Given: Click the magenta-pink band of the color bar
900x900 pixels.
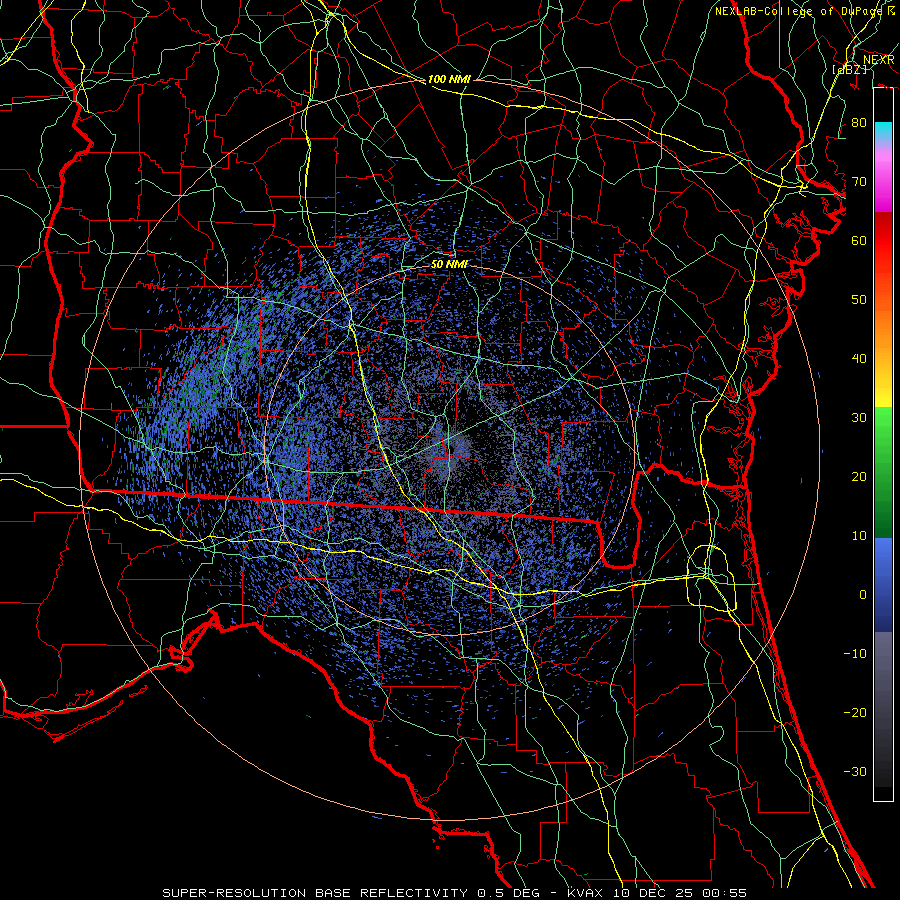Looking at the screenshot, I should (883, 179).
